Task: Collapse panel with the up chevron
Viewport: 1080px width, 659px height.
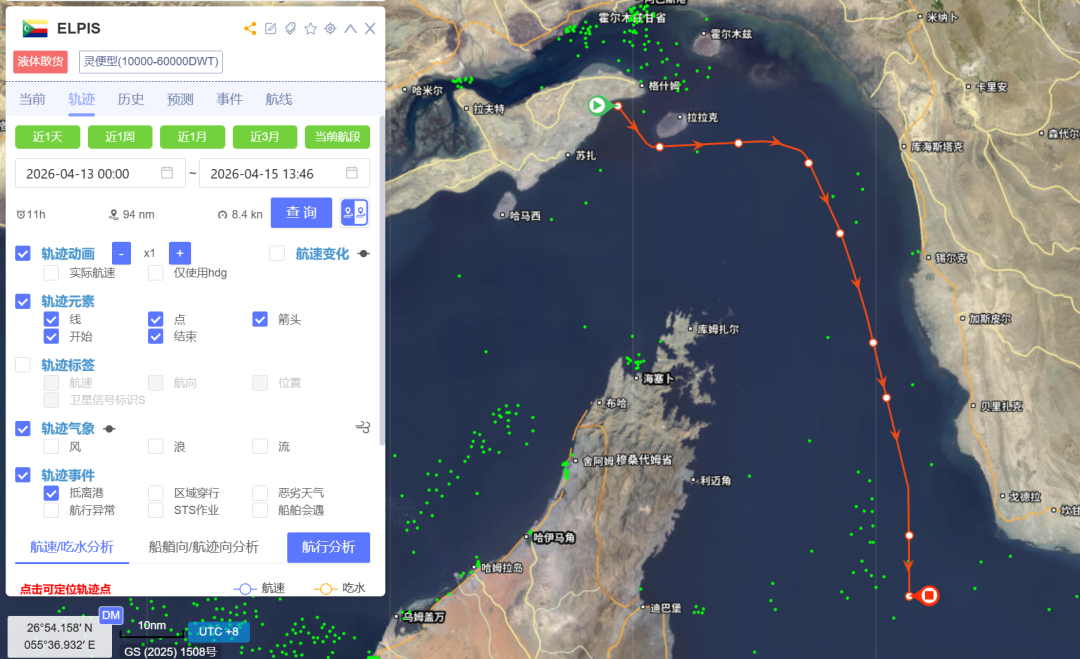Action: [351, 28]
